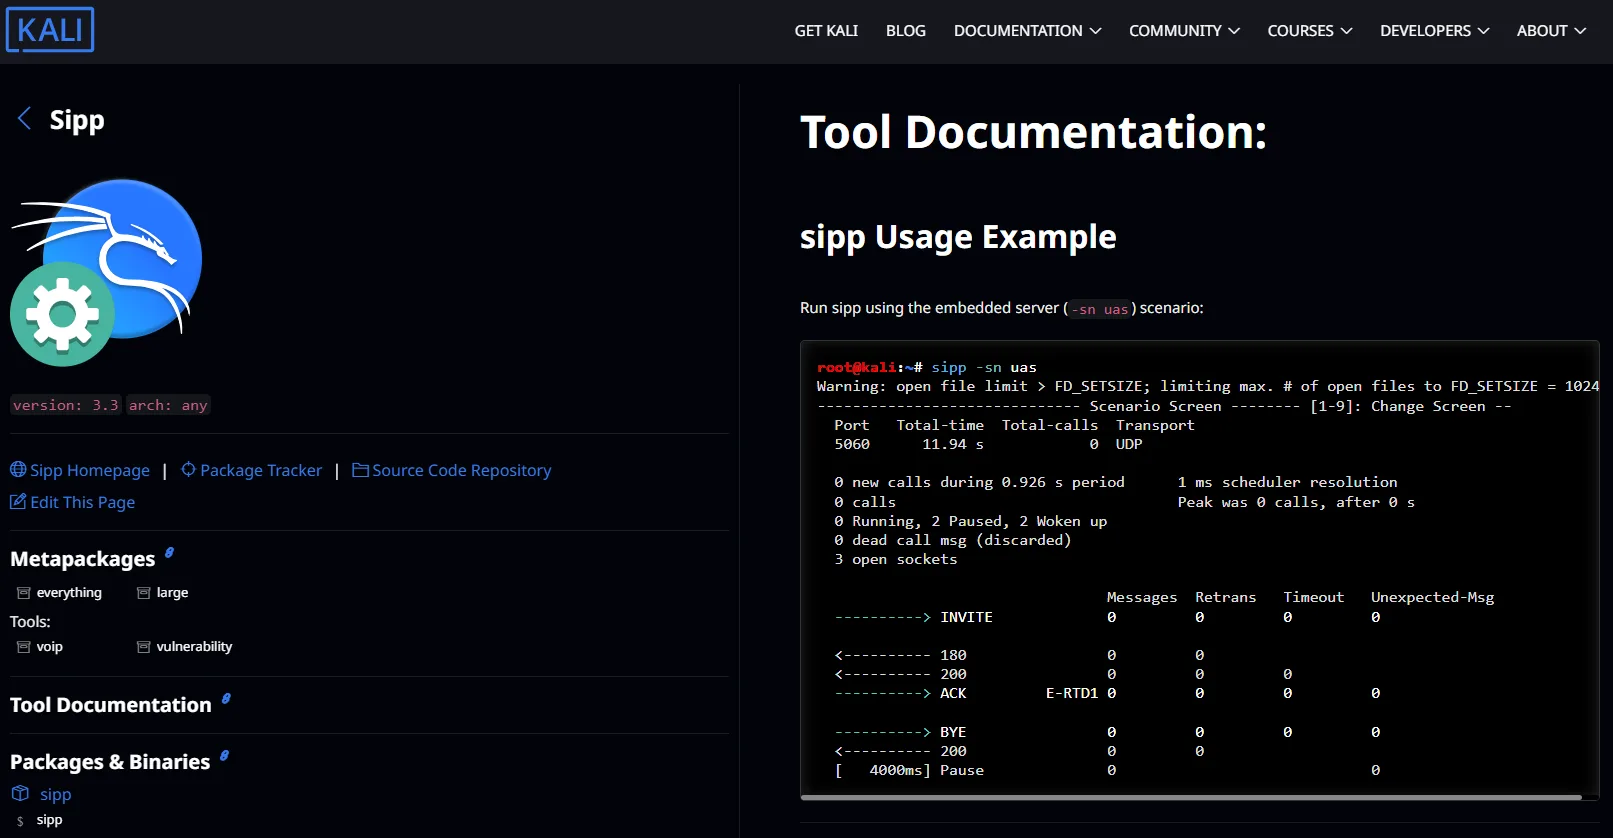1613x838 pixels.
Task: Open the voip tools link
Action: click(x=50, y=647)
